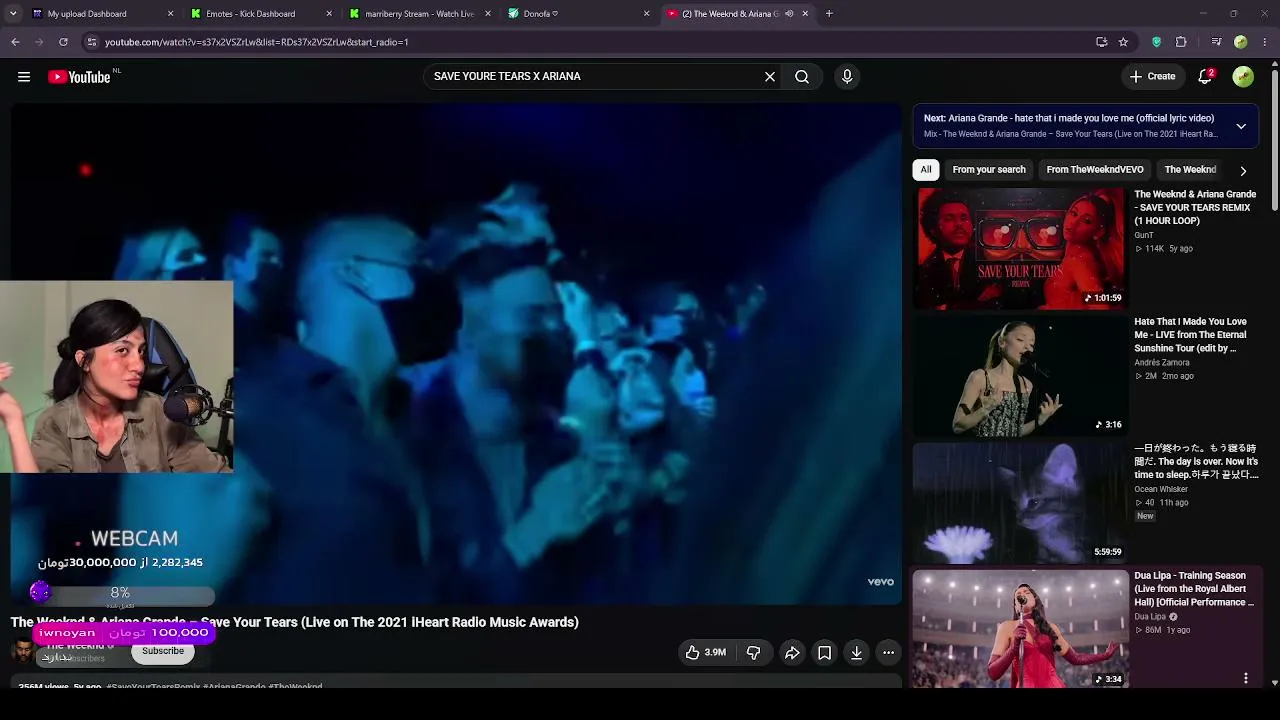Viewport: 1280px width, 720px height.
Task: Click the VEVO watermark in the player
Action: pos(880,582)
